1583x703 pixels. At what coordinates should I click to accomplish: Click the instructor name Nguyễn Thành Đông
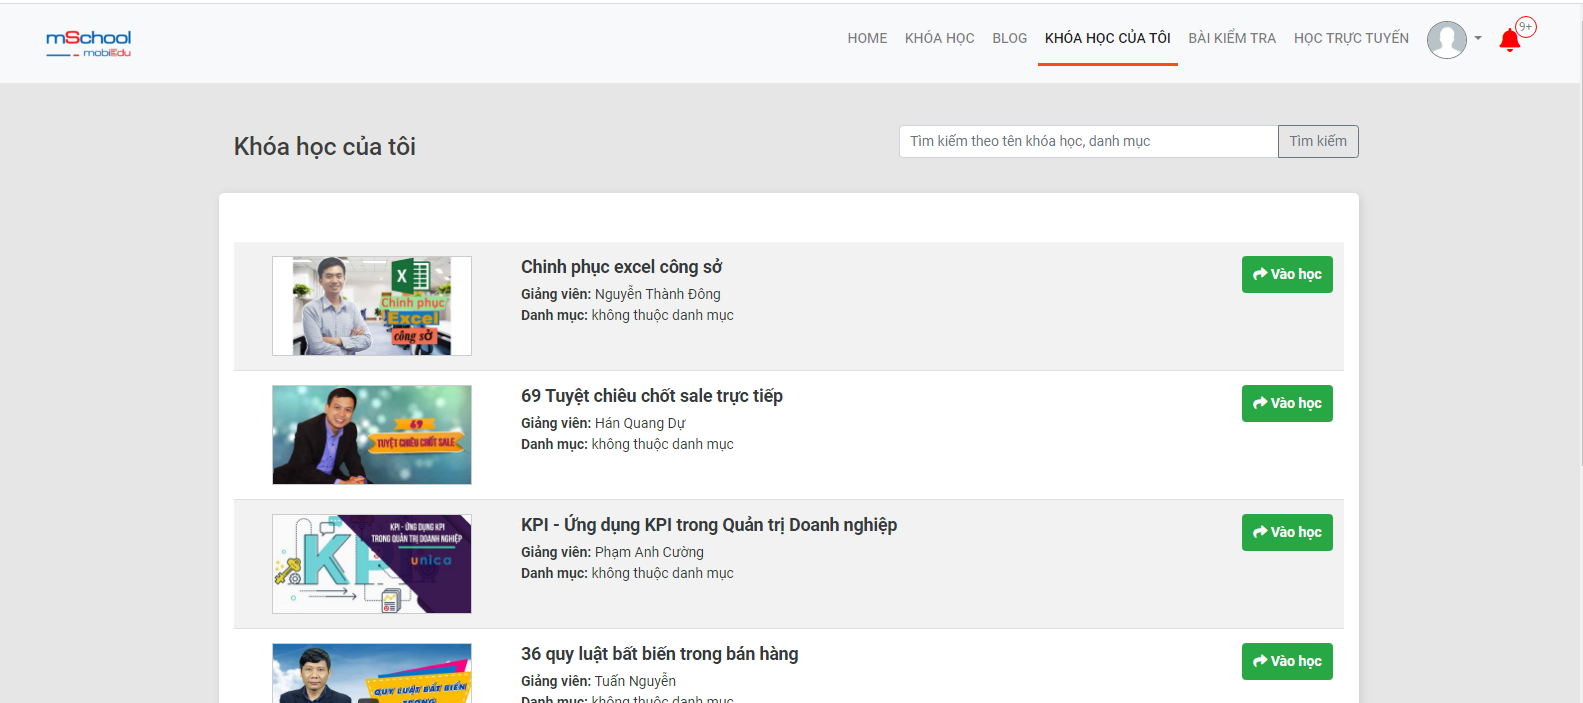pyautogui.click(x=658, y=294)
